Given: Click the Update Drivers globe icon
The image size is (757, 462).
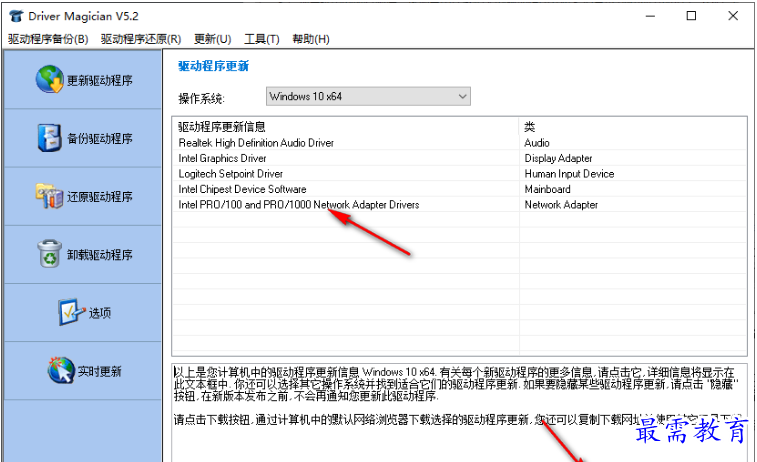Looking at the screenshot, I should click(49, 79).
